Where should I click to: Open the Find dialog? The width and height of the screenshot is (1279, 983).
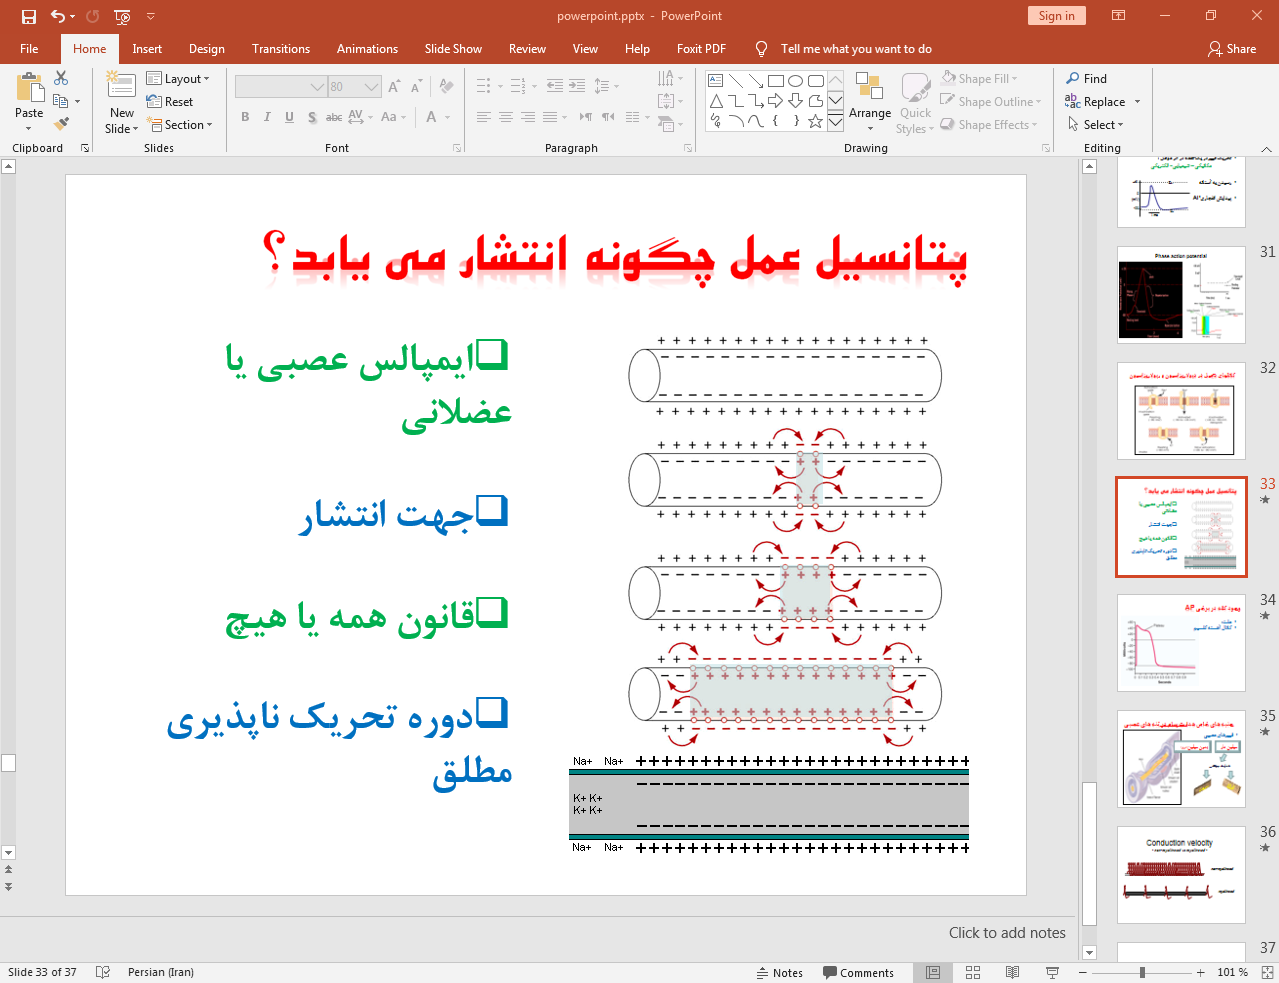click(x=1087, y=78)
